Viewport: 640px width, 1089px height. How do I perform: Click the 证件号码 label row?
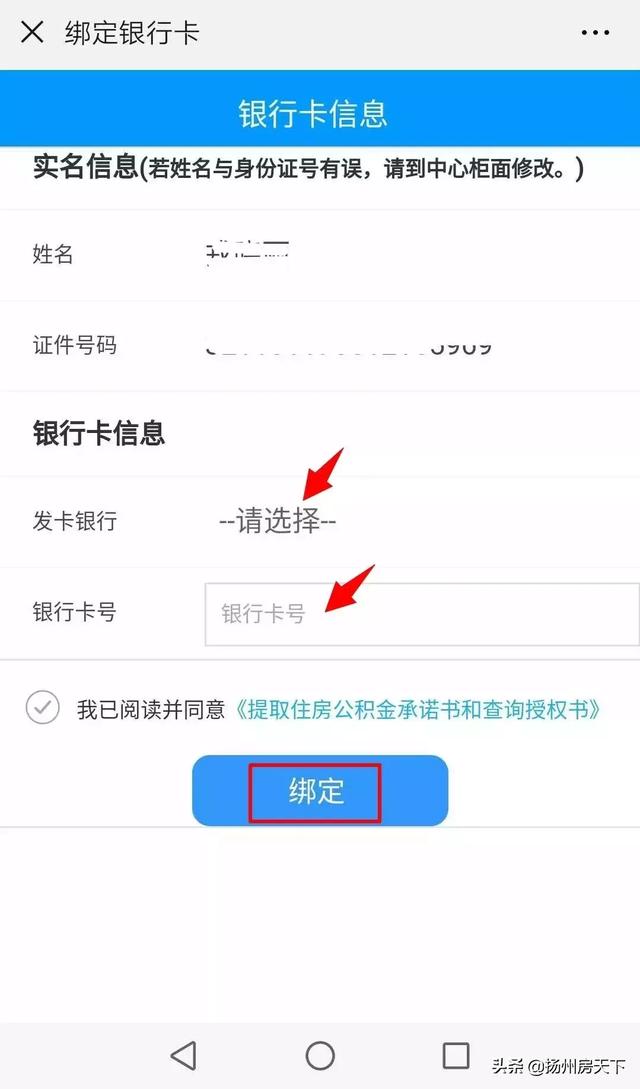[320, 346]
